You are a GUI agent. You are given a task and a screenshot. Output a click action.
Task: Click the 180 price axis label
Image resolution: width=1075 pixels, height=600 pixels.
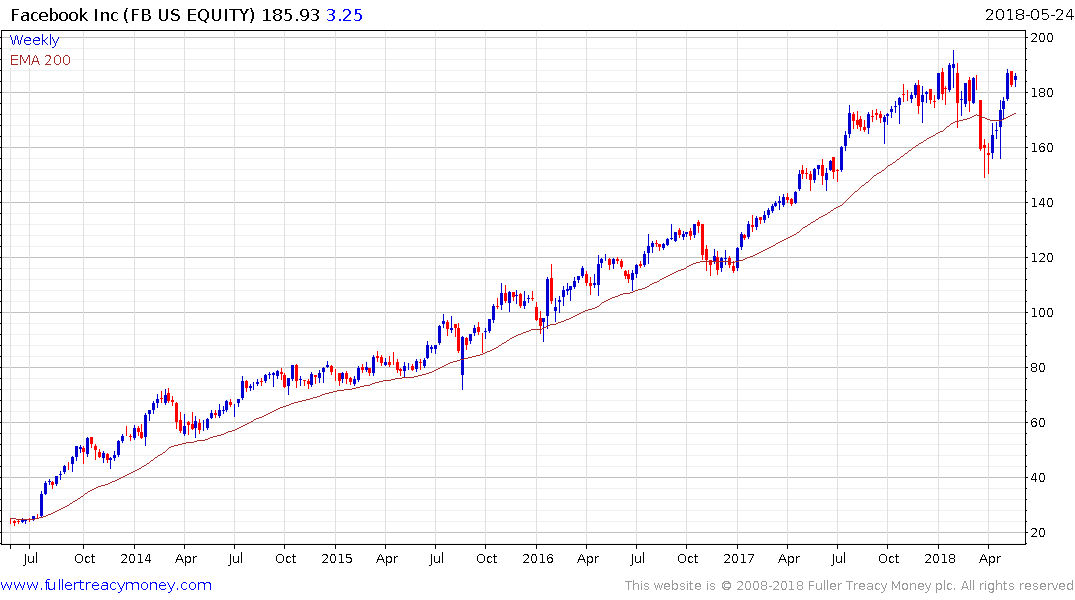tap(1042, 93)
